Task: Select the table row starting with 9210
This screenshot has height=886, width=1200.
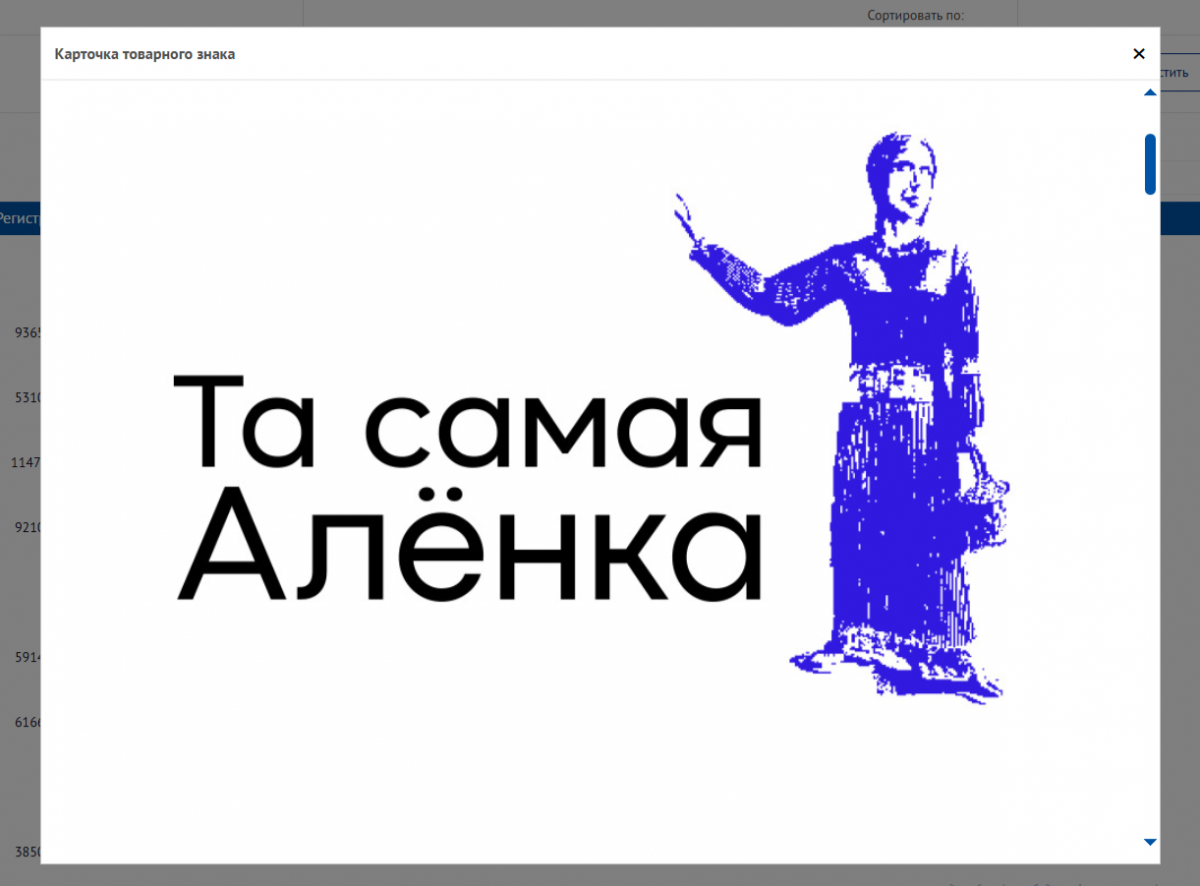Action: pyautogui.click(x=26, y=527)
